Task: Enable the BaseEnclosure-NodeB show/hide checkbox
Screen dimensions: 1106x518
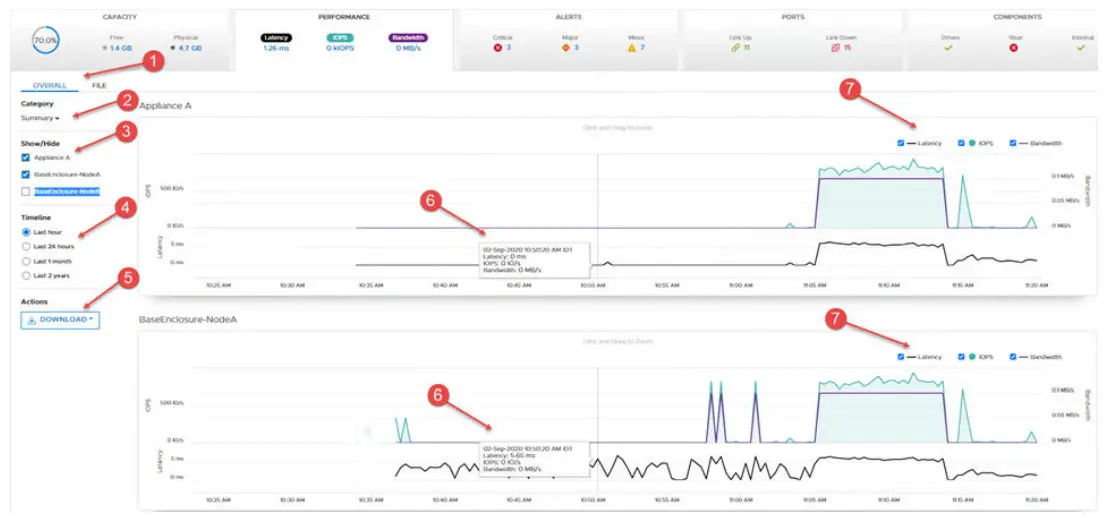Action: 26,191
